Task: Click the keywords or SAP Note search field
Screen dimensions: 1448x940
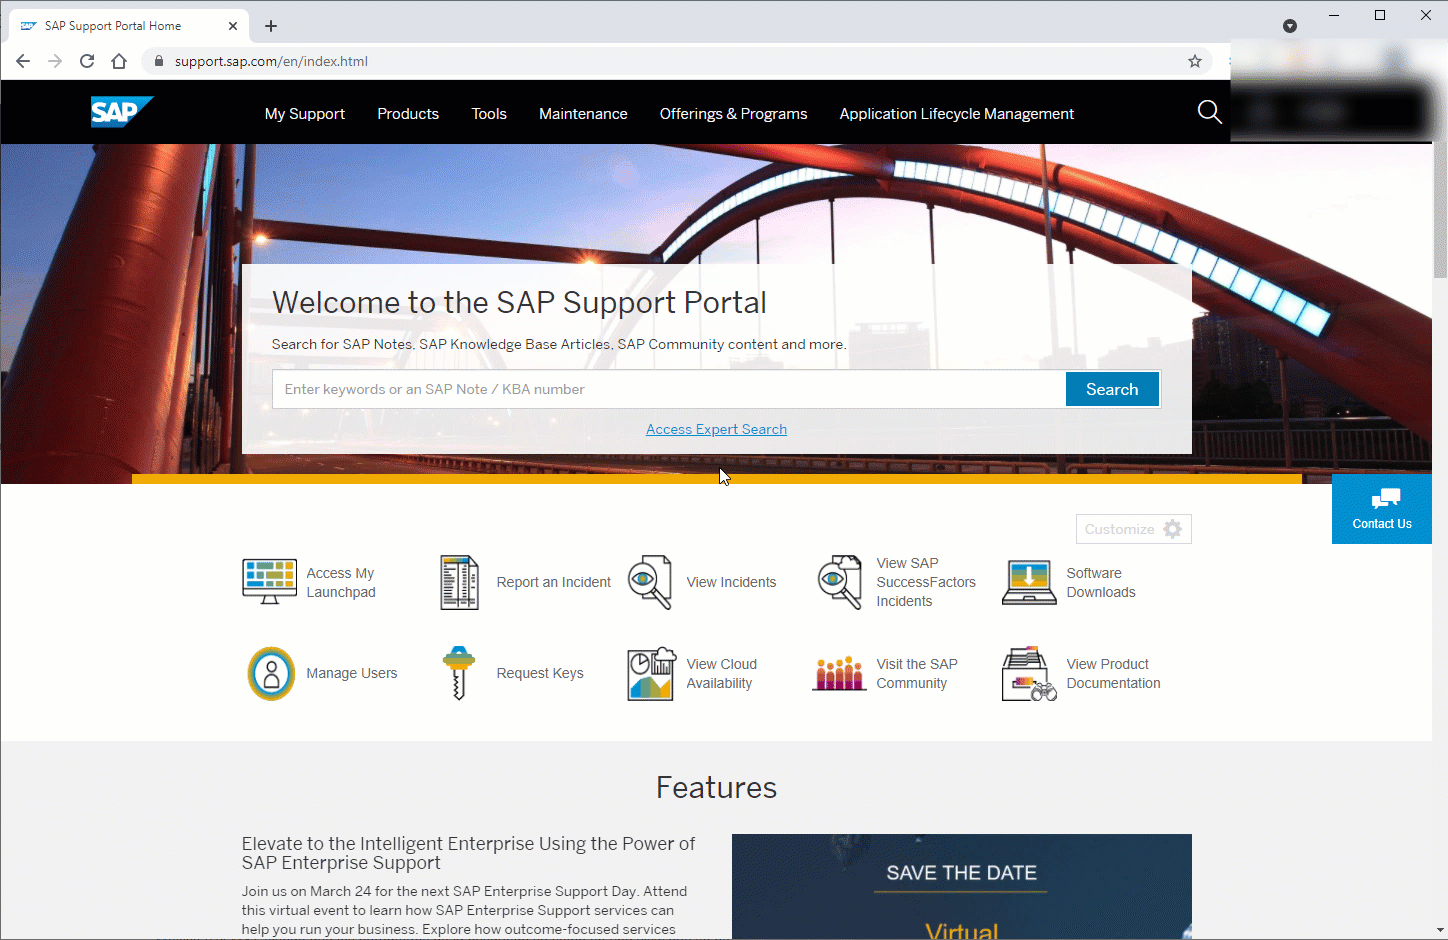Action: tap(668, 389)
